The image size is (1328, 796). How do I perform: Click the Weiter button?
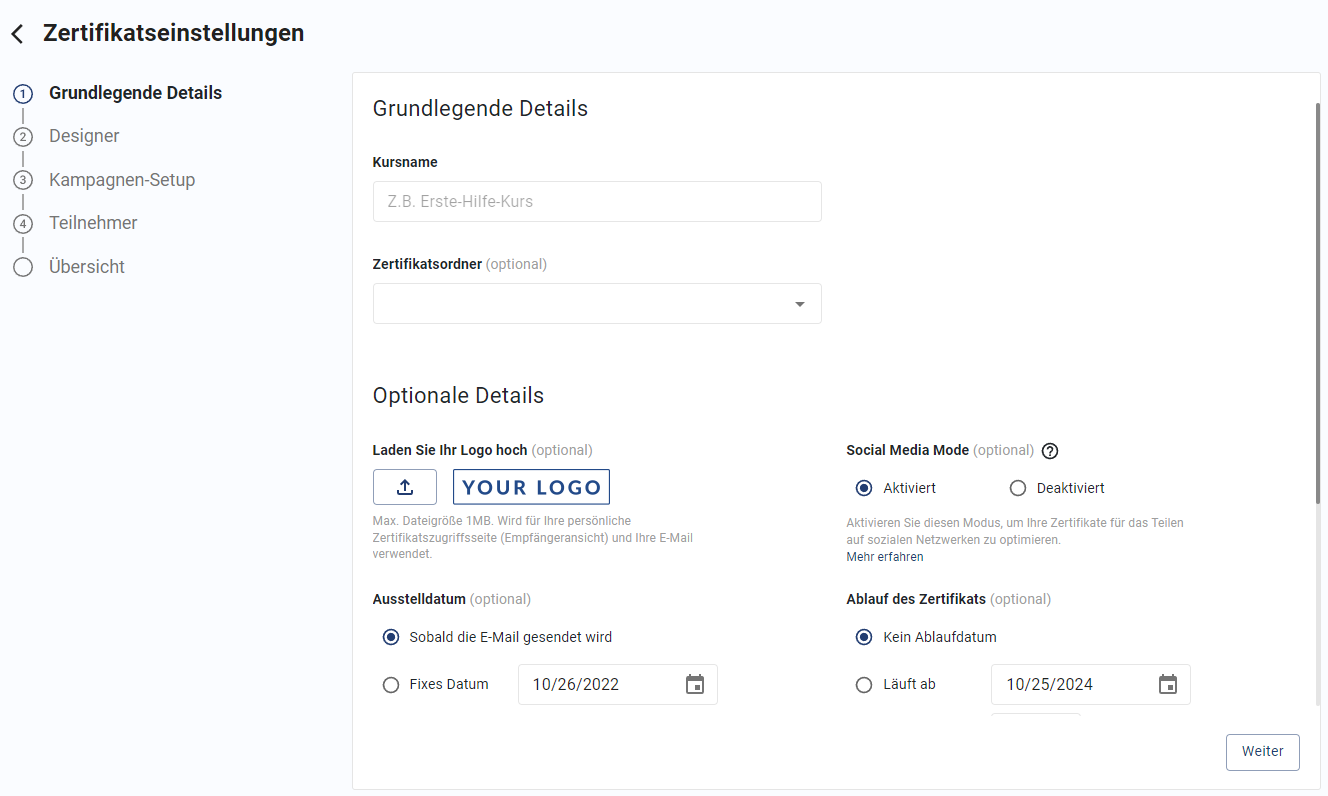click(1262, 751)
